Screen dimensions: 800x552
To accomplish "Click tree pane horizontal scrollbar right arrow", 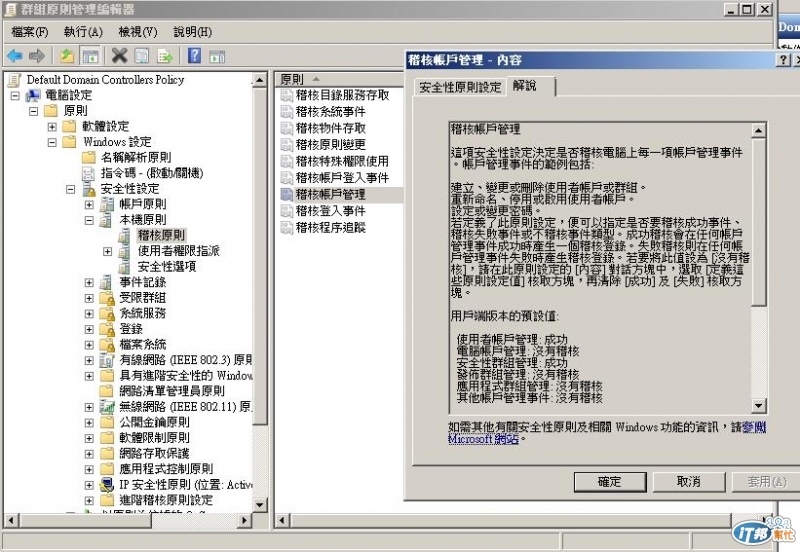I will pyautogui.click(x=245, y=520).
